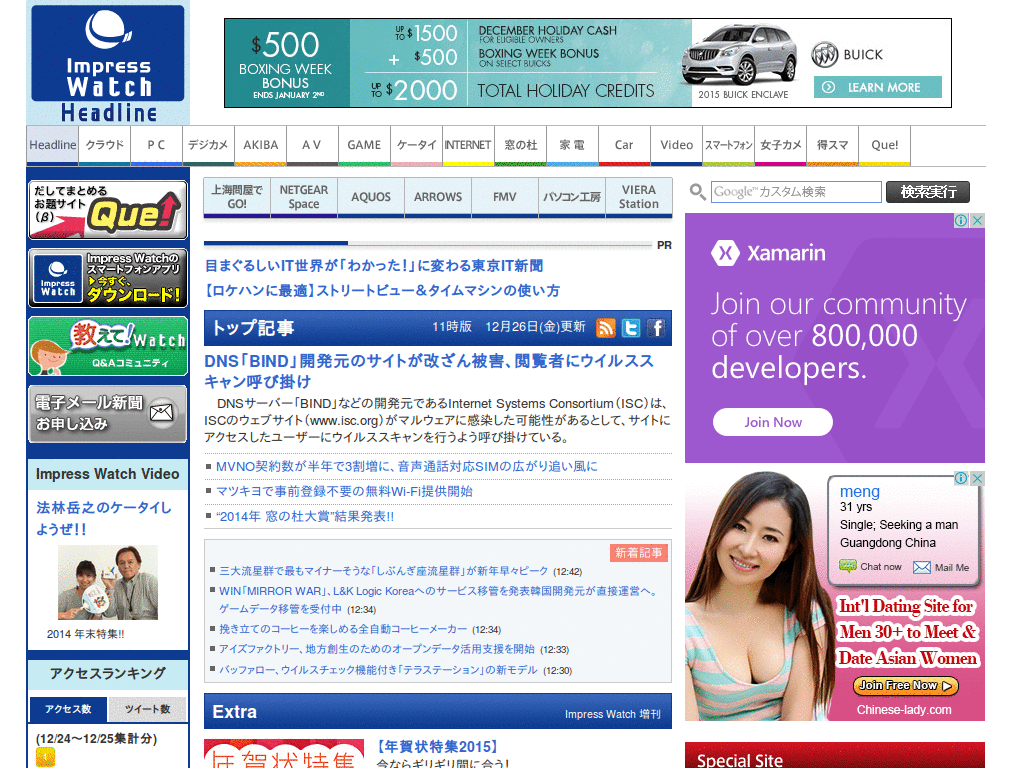Open the 得スマ navigation tab

[832, 146]
